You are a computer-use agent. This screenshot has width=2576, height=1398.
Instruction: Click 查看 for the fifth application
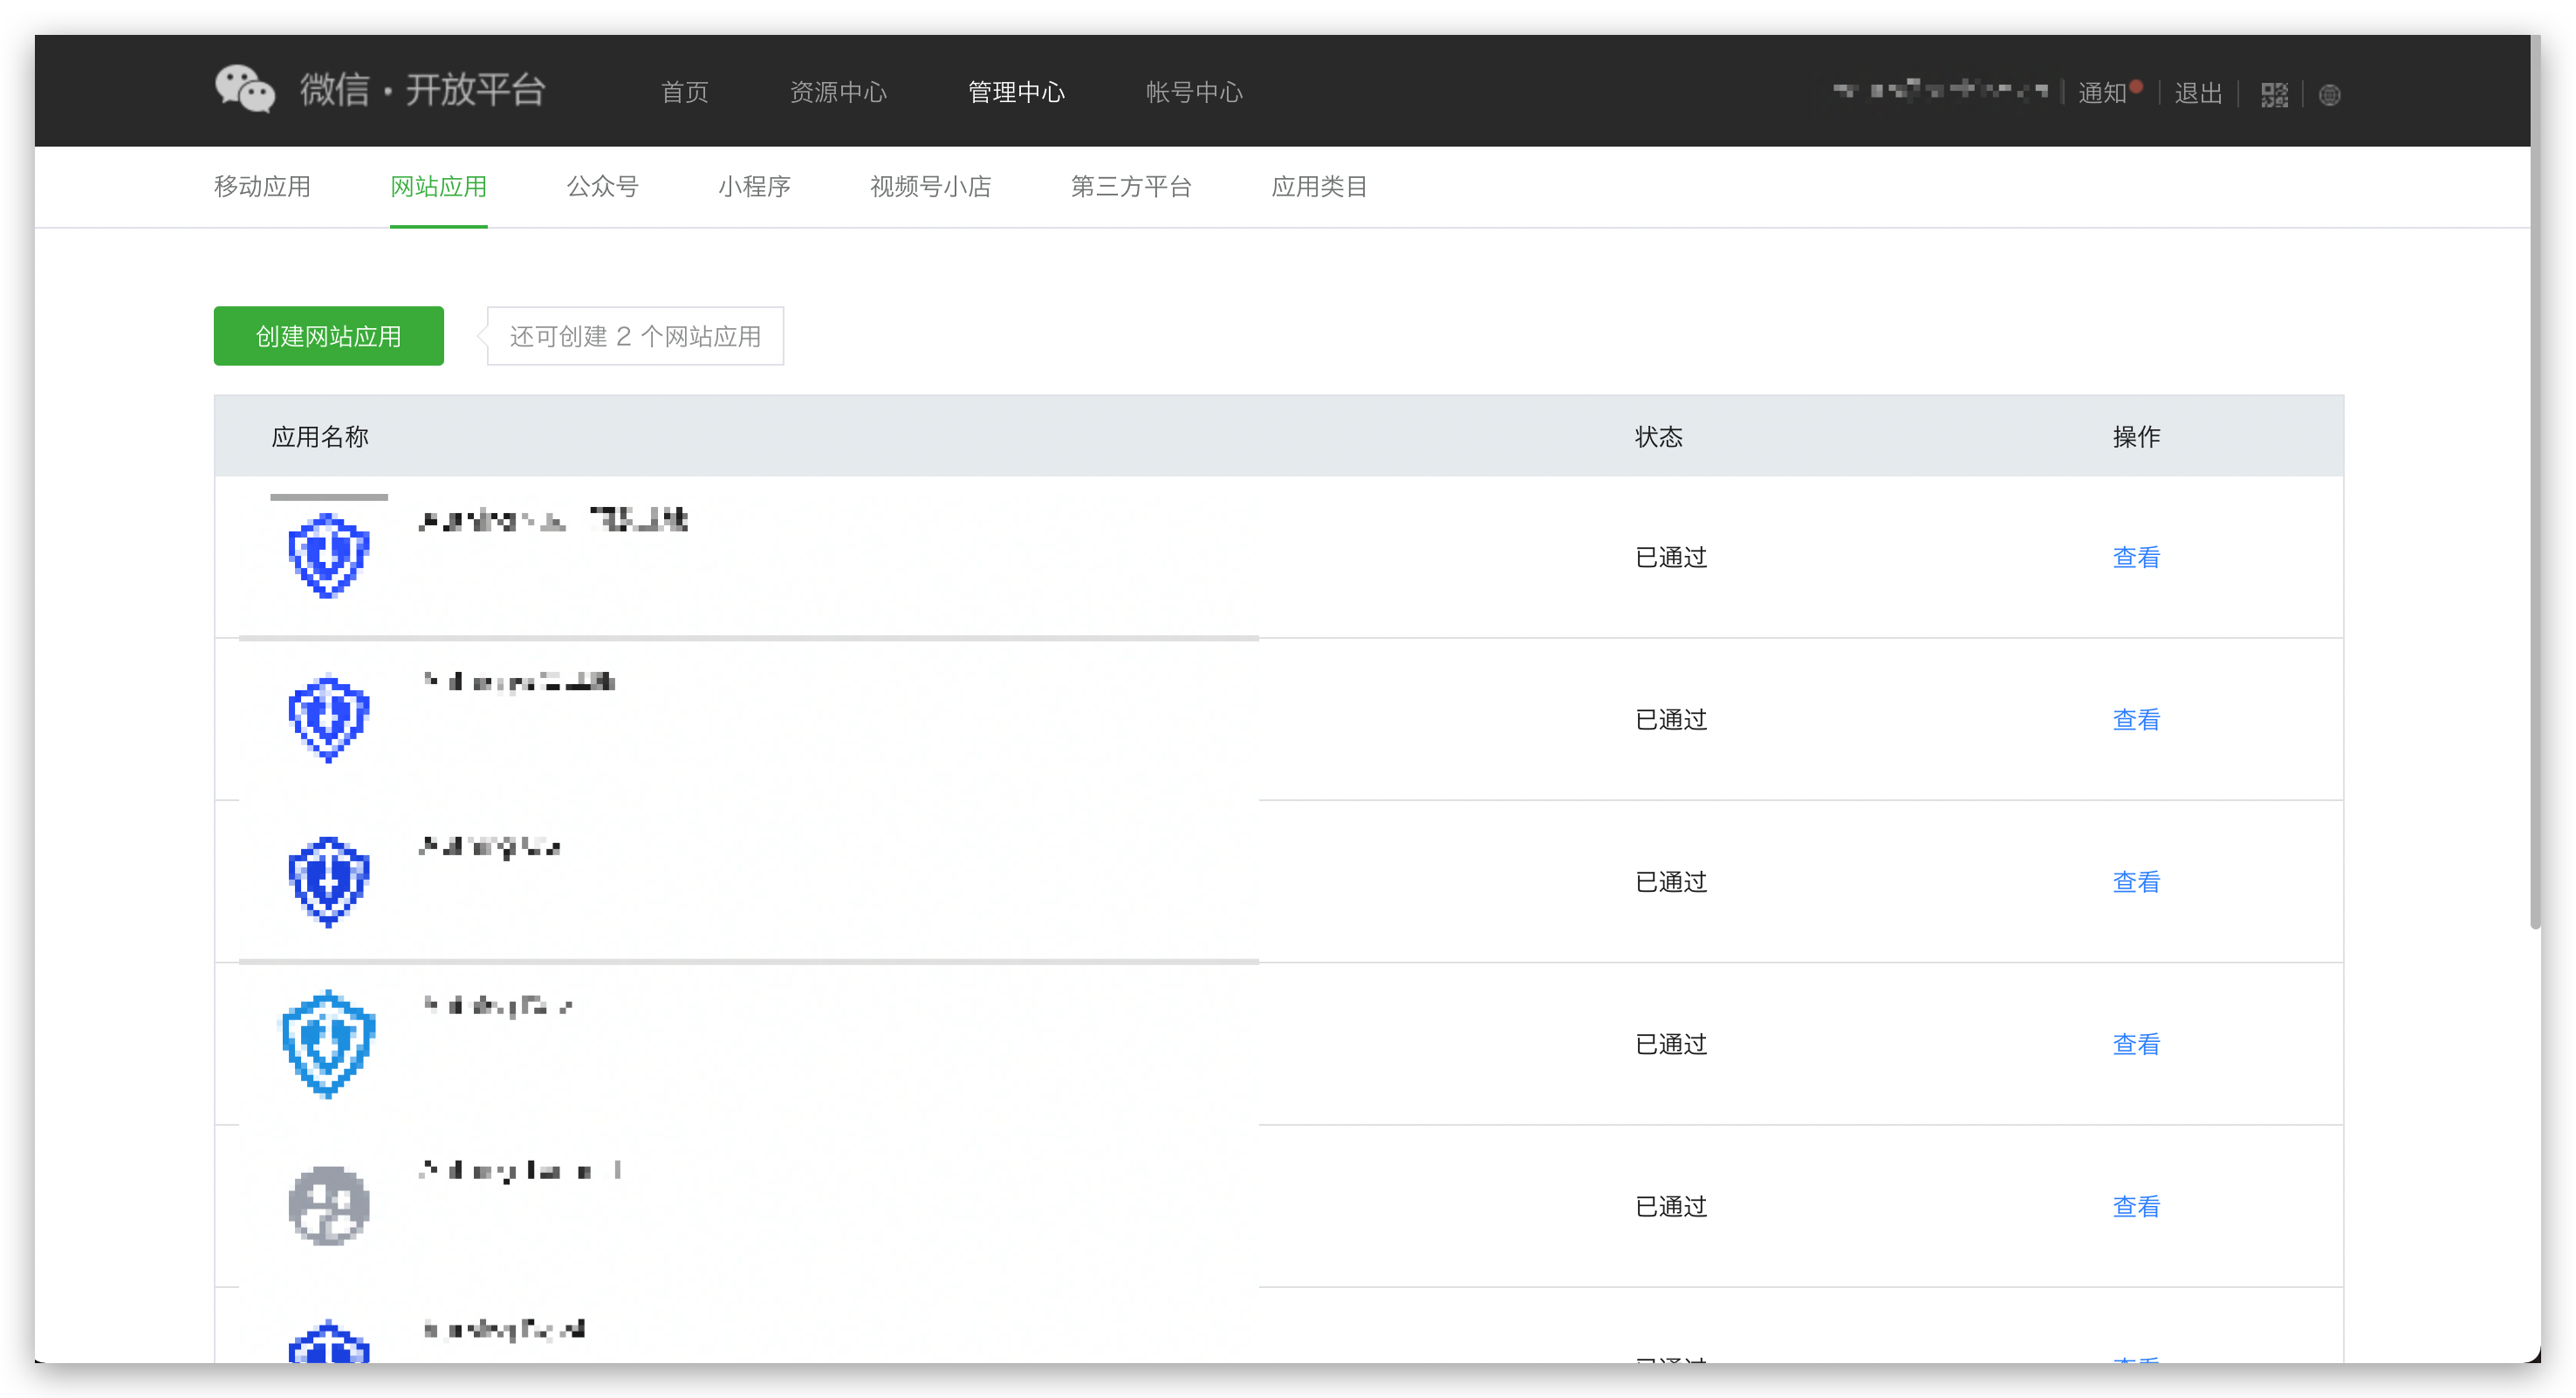[x=2135, y=1206]
